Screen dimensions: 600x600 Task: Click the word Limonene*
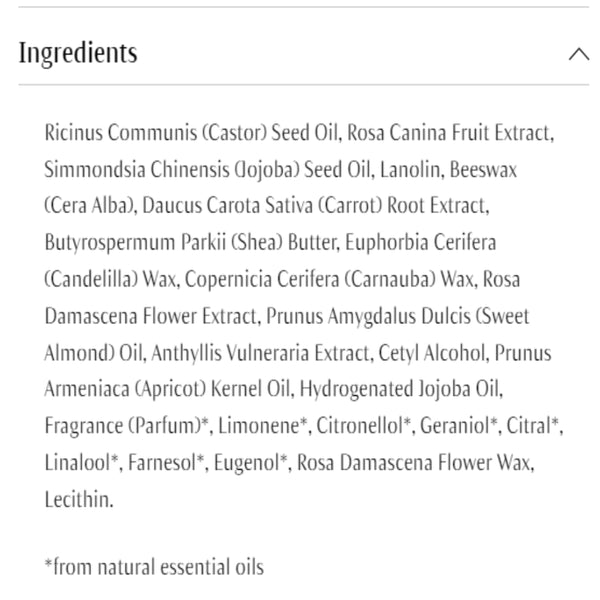(262, 426)
